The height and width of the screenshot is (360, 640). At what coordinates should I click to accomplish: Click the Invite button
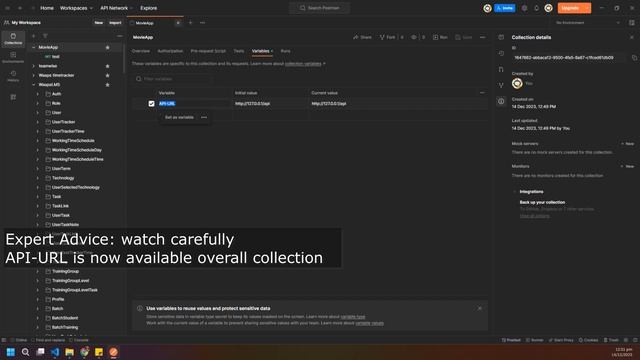tap(505, 8)
